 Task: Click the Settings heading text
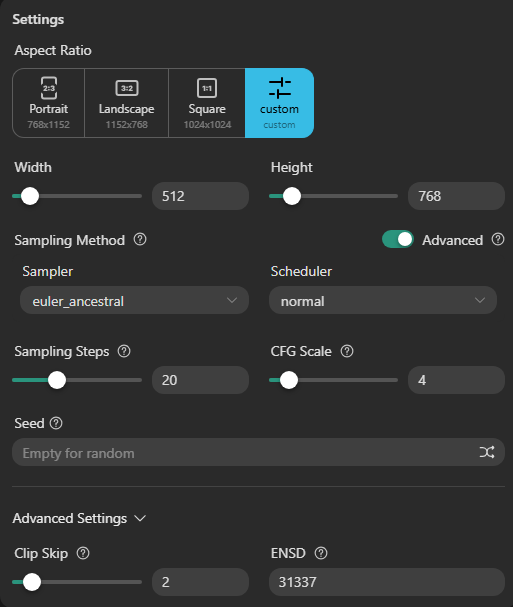(x=38, y=19)
